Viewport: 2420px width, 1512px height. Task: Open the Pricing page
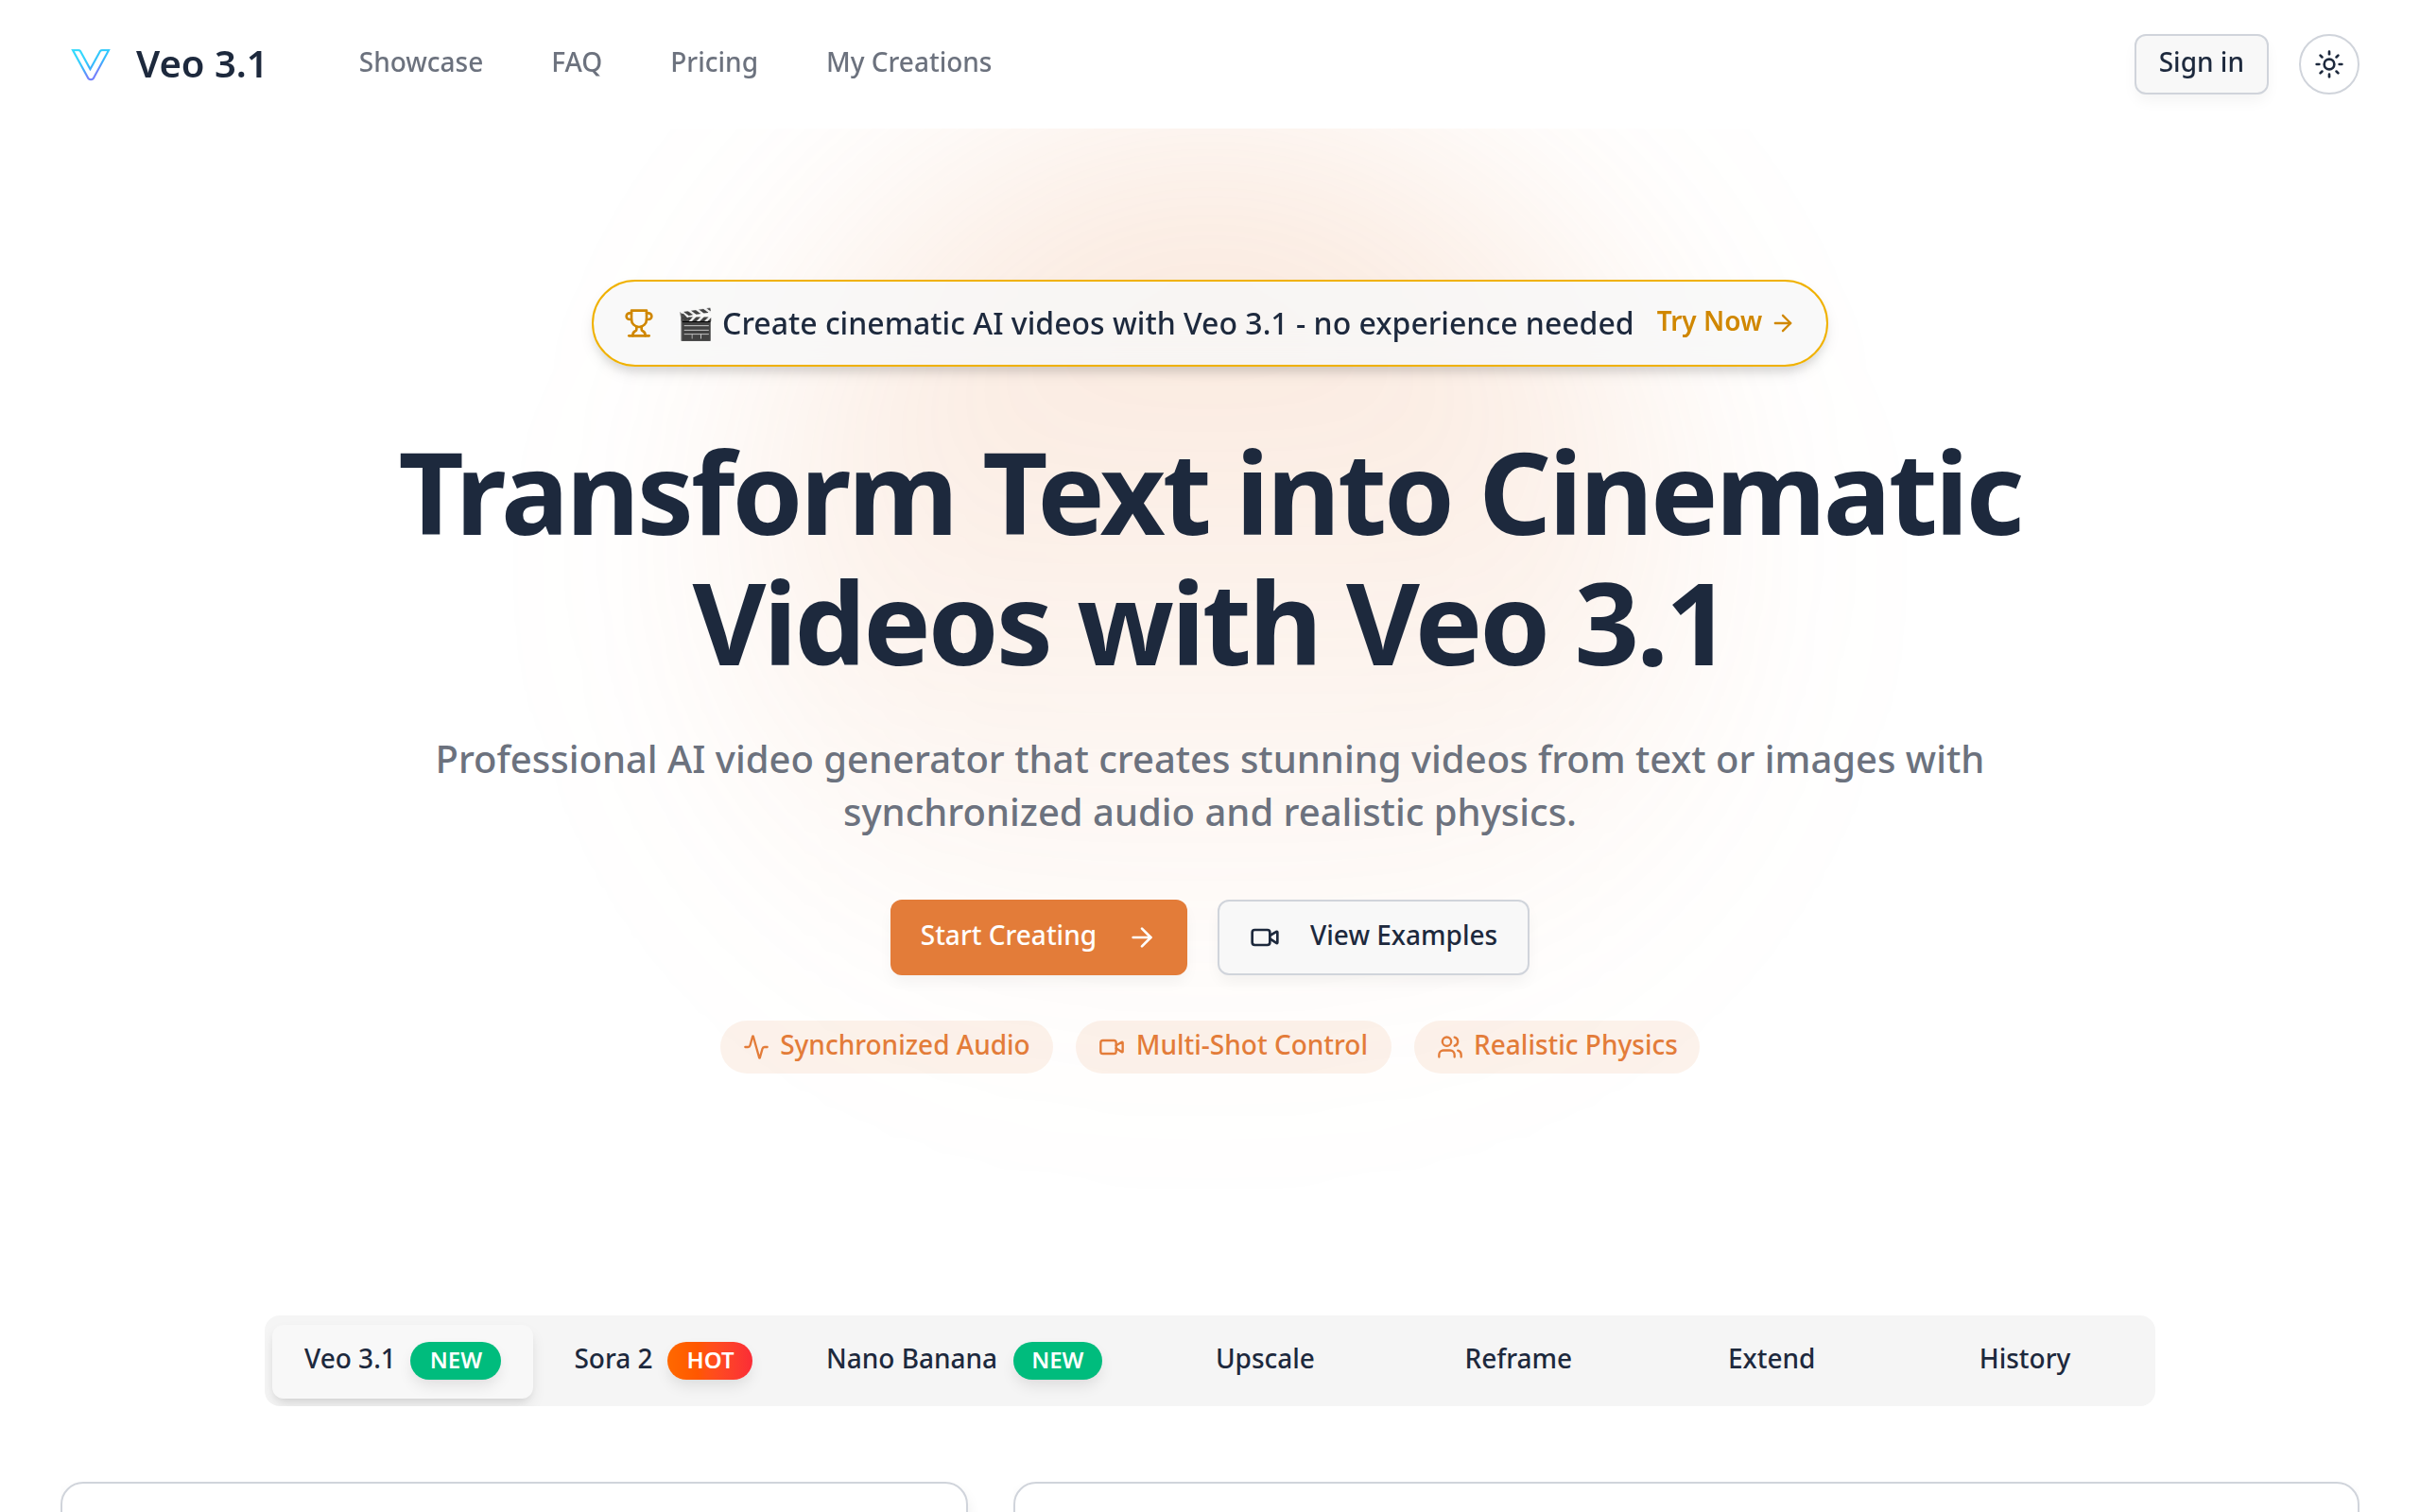713,63
